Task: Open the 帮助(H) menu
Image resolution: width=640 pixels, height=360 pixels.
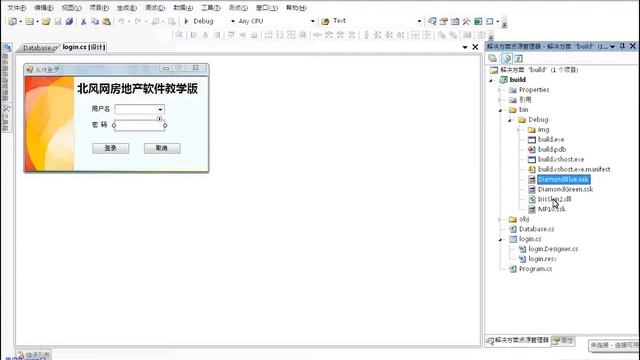Action: 296,8
